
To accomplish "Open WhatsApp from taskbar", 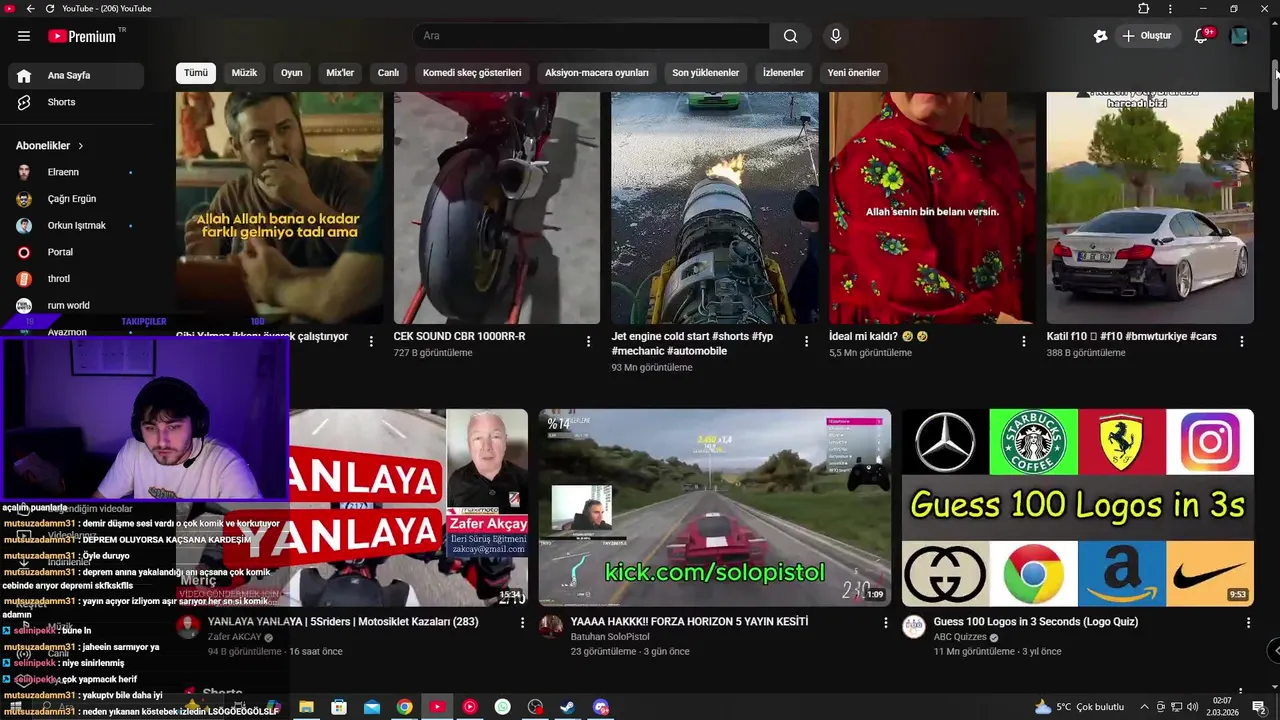I will [502, 707].
